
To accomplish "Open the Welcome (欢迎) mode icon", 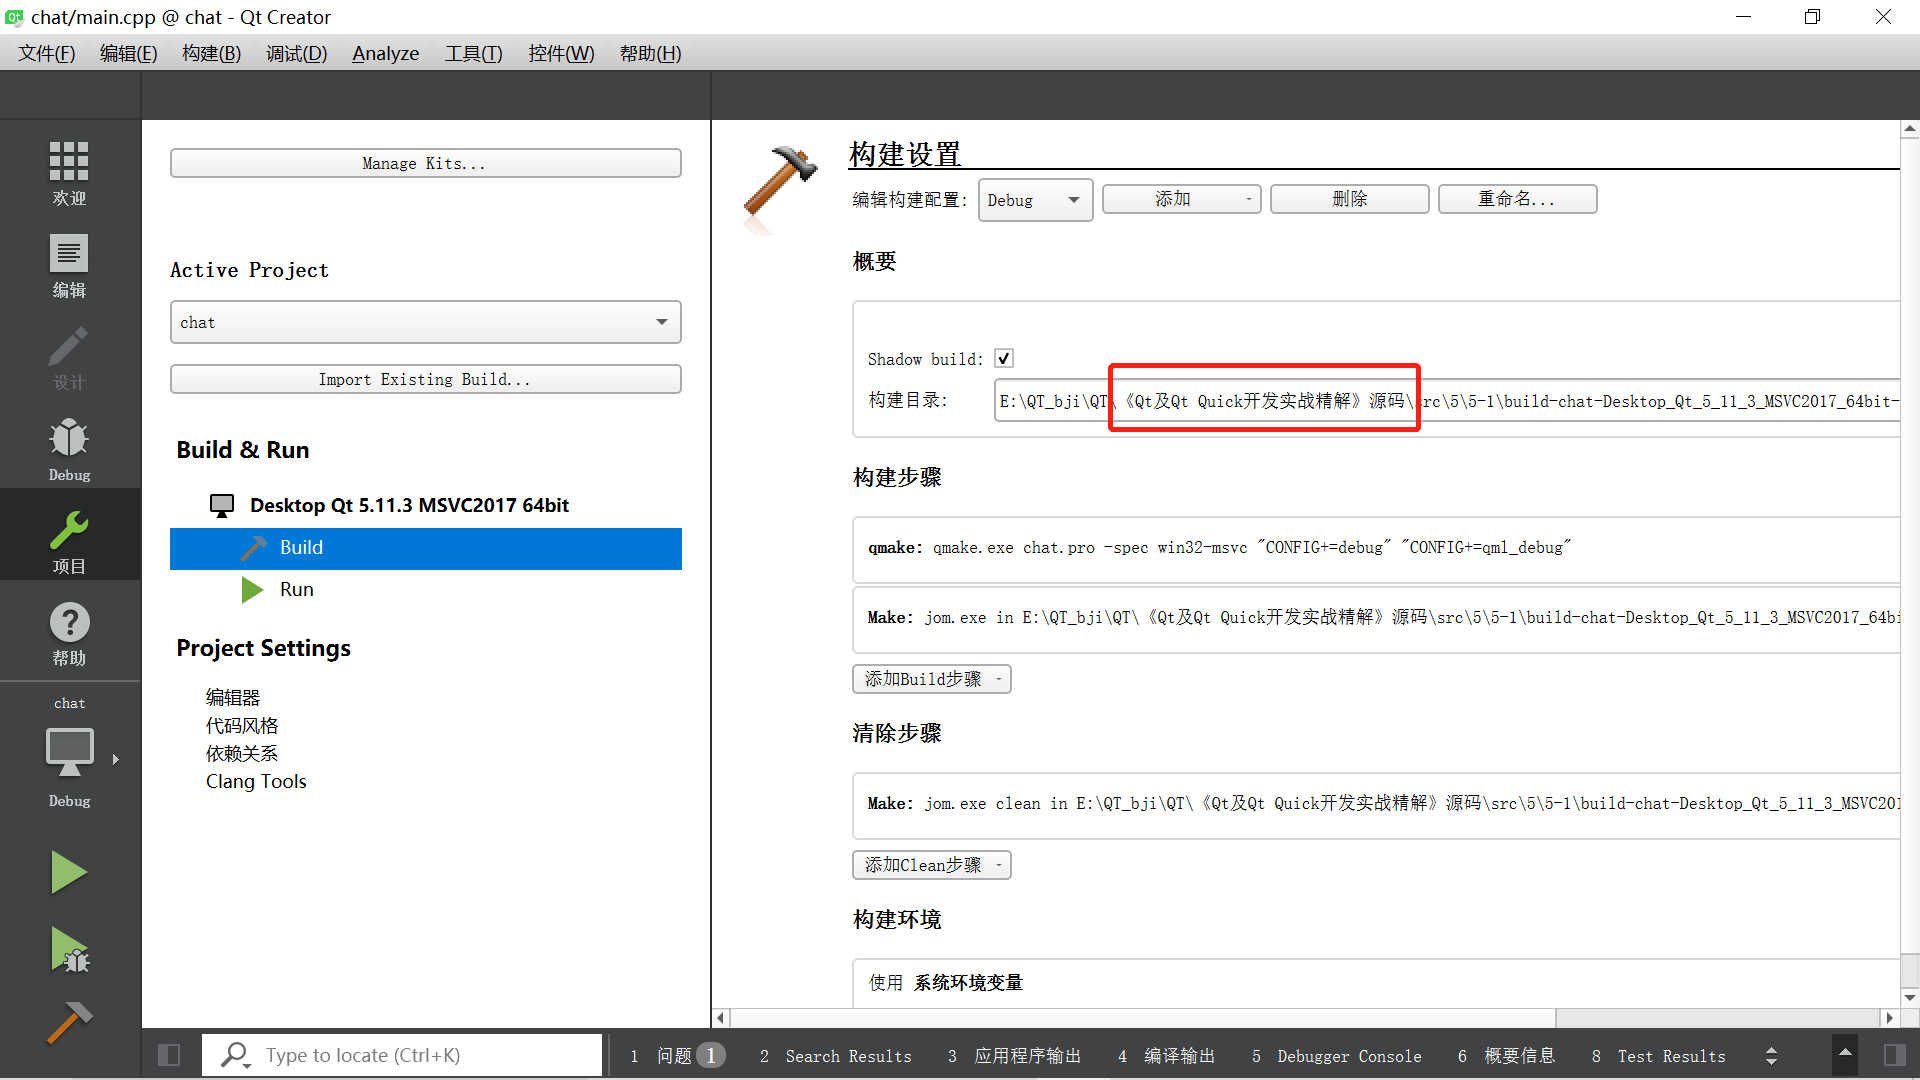I will (x=69, y=172).
